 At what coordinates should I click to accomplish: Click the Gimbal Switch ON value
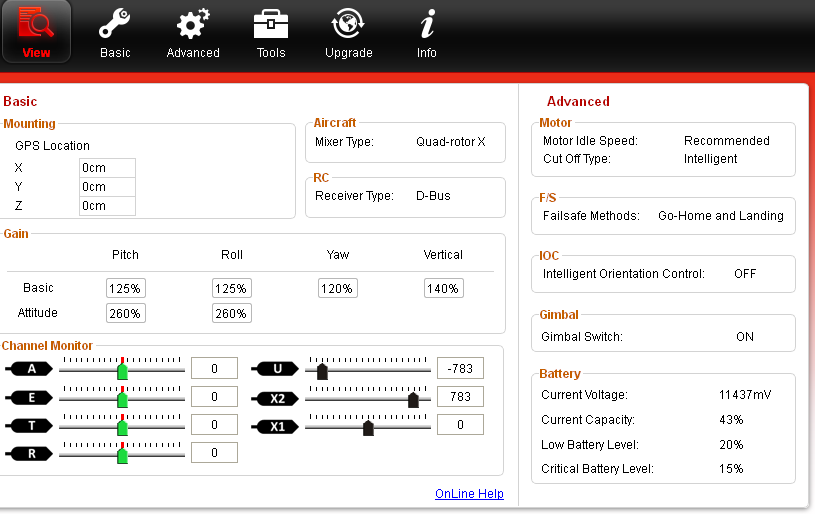(x=745, y=337)
